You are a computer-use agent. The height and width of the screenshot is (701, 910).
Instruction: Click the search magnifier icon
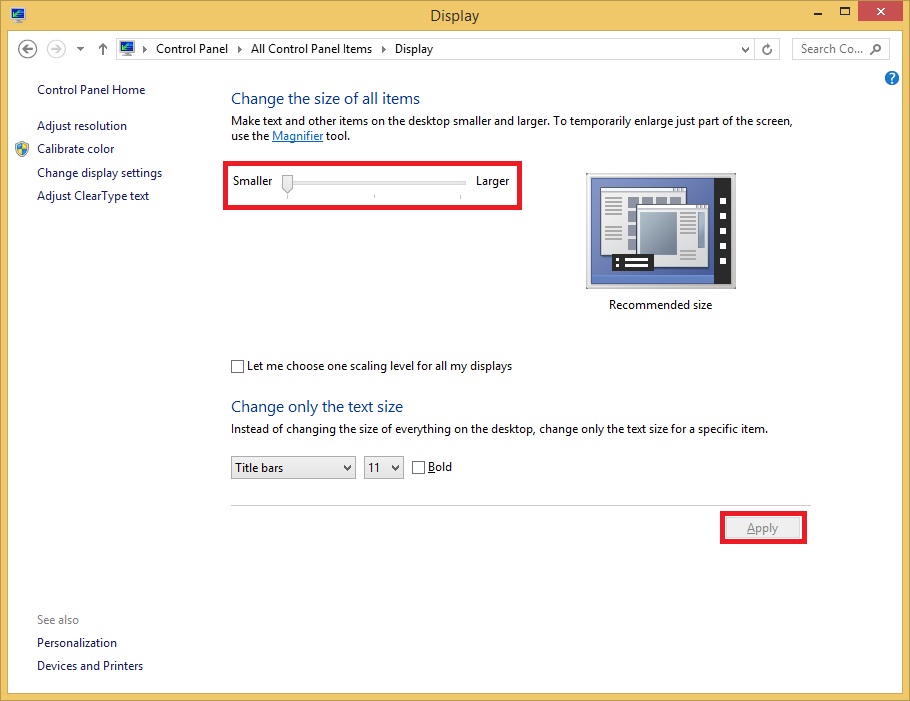tap(876, 49)
